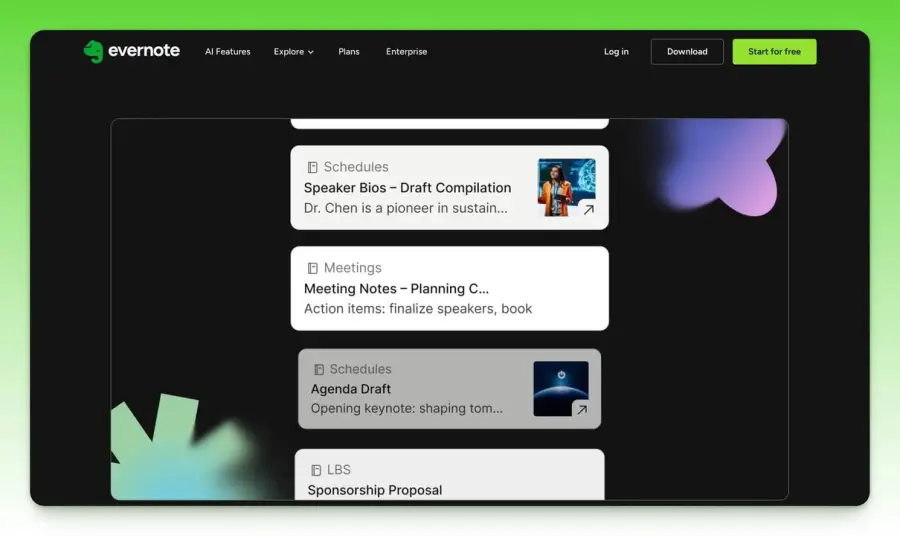Click the notebook icon in Agenda Draft card
Image resolution: width=900 pixels, height=536 pixels.
click(x=319, y=370)
